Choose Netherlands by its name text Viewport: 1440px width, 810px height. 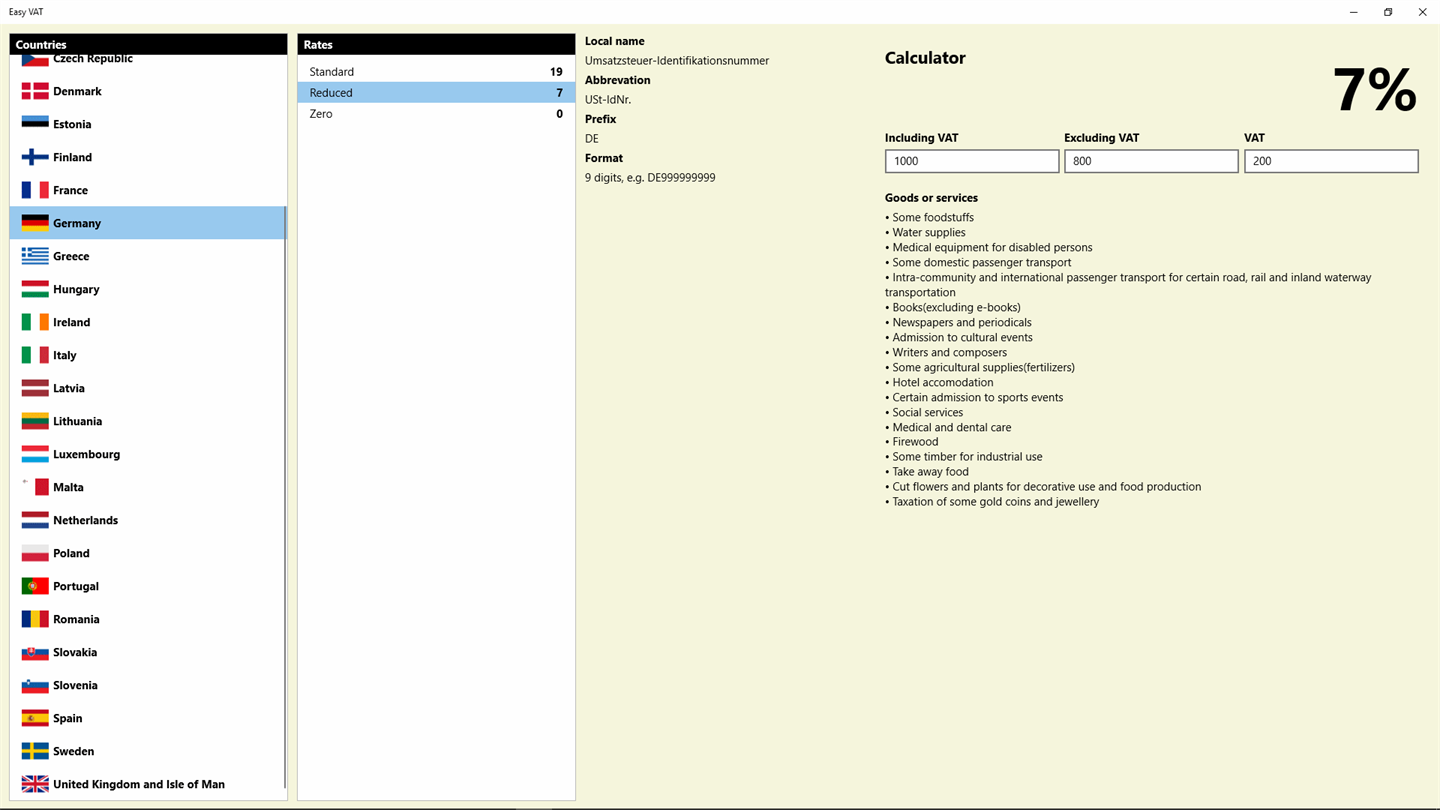pyautogui.click(x=85, y=520)
